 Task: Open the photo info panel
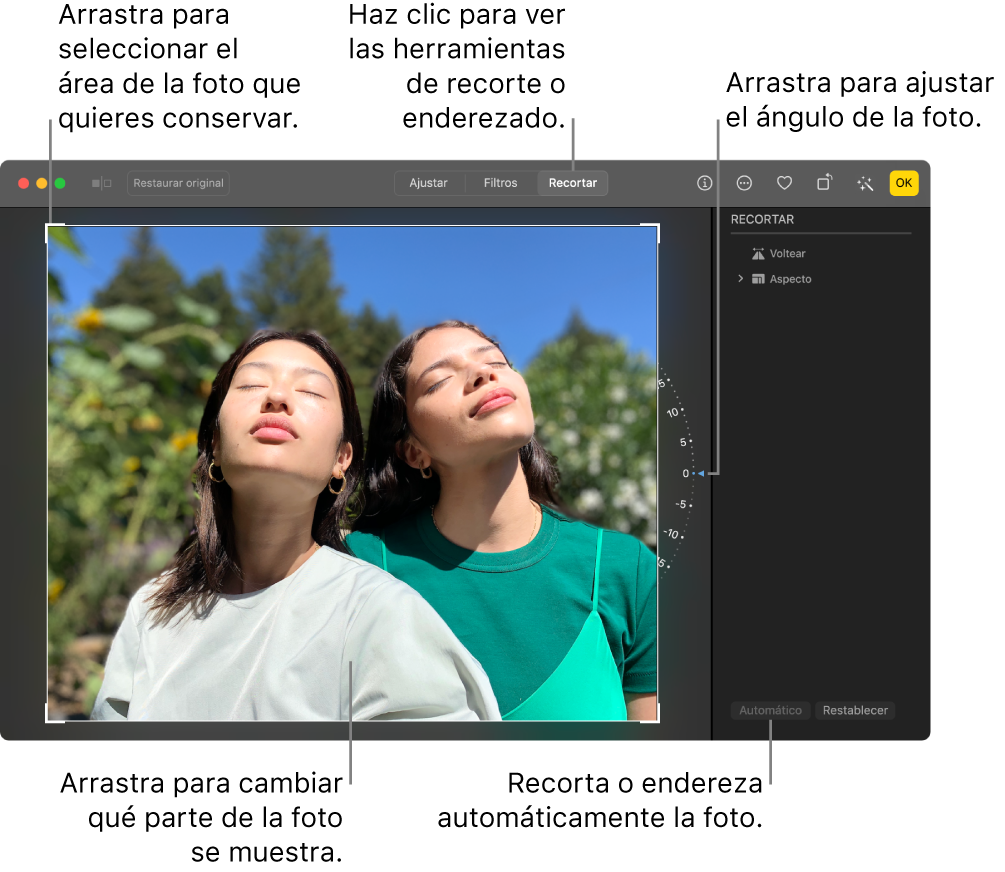tap(705, 183)
